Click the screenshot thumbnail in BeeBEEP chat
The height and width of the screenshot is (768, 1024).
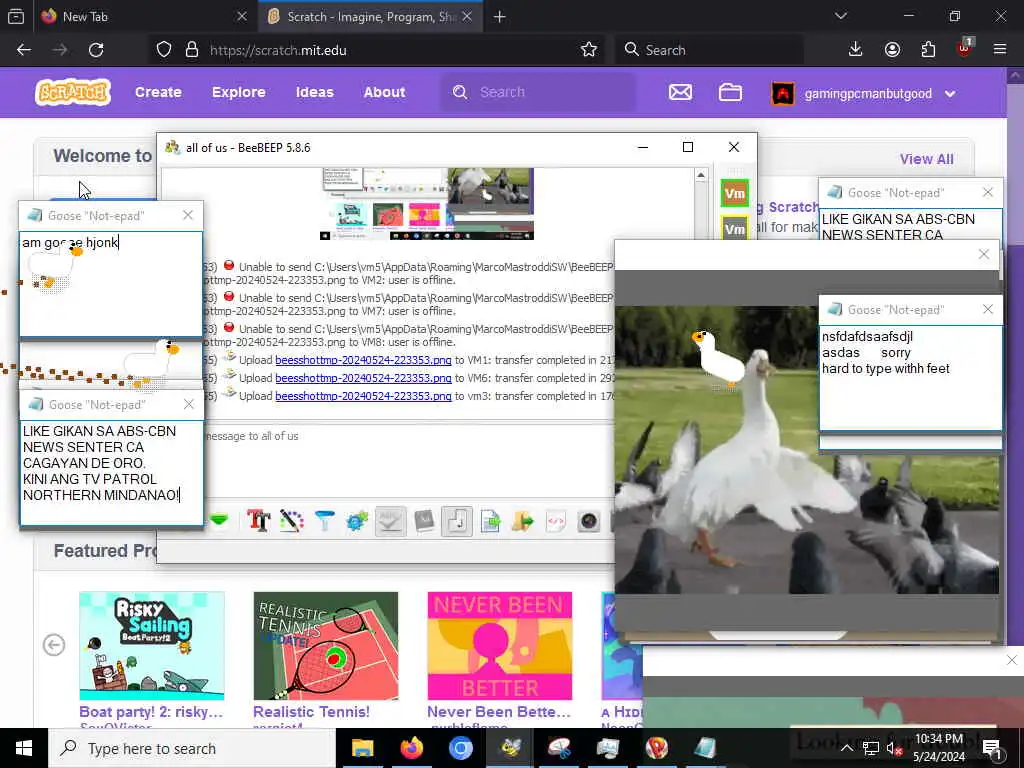426,204
